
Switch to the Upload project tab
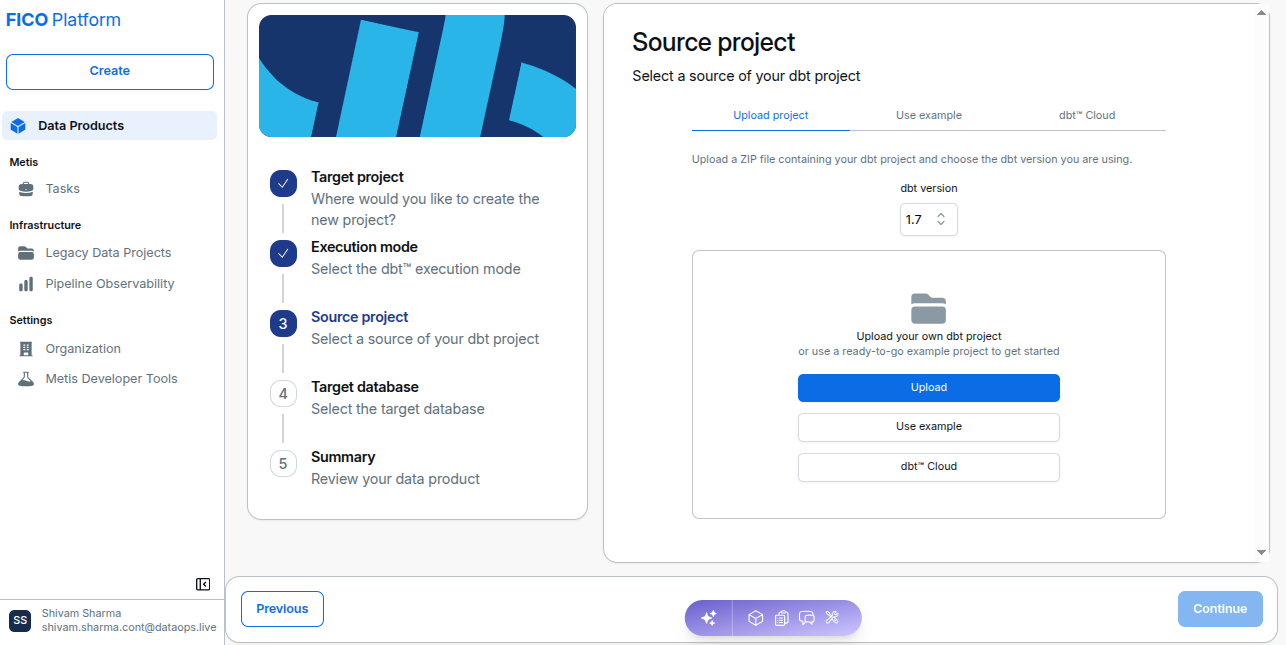pos(771,115)
